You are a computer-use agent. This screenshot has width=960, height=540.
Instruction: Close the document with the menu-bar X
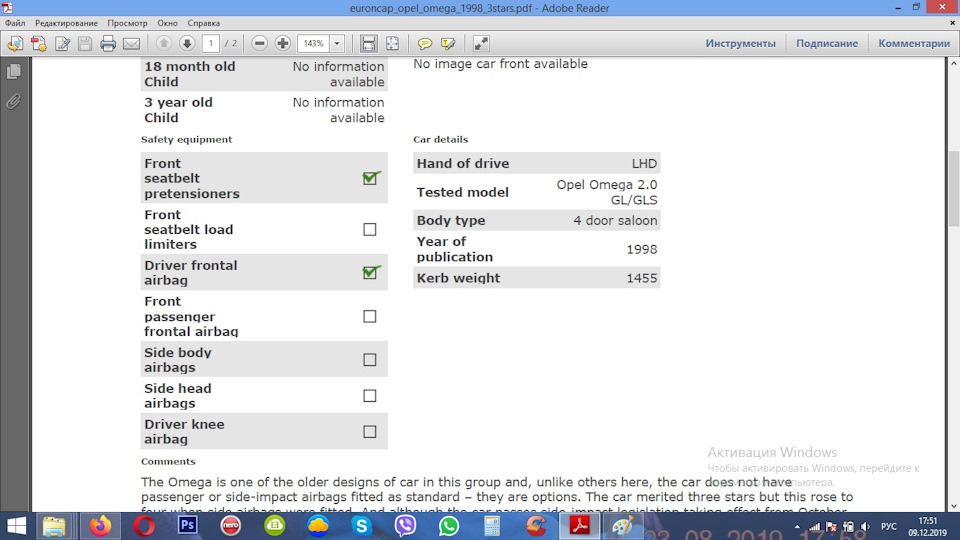[x=952, y=23]
